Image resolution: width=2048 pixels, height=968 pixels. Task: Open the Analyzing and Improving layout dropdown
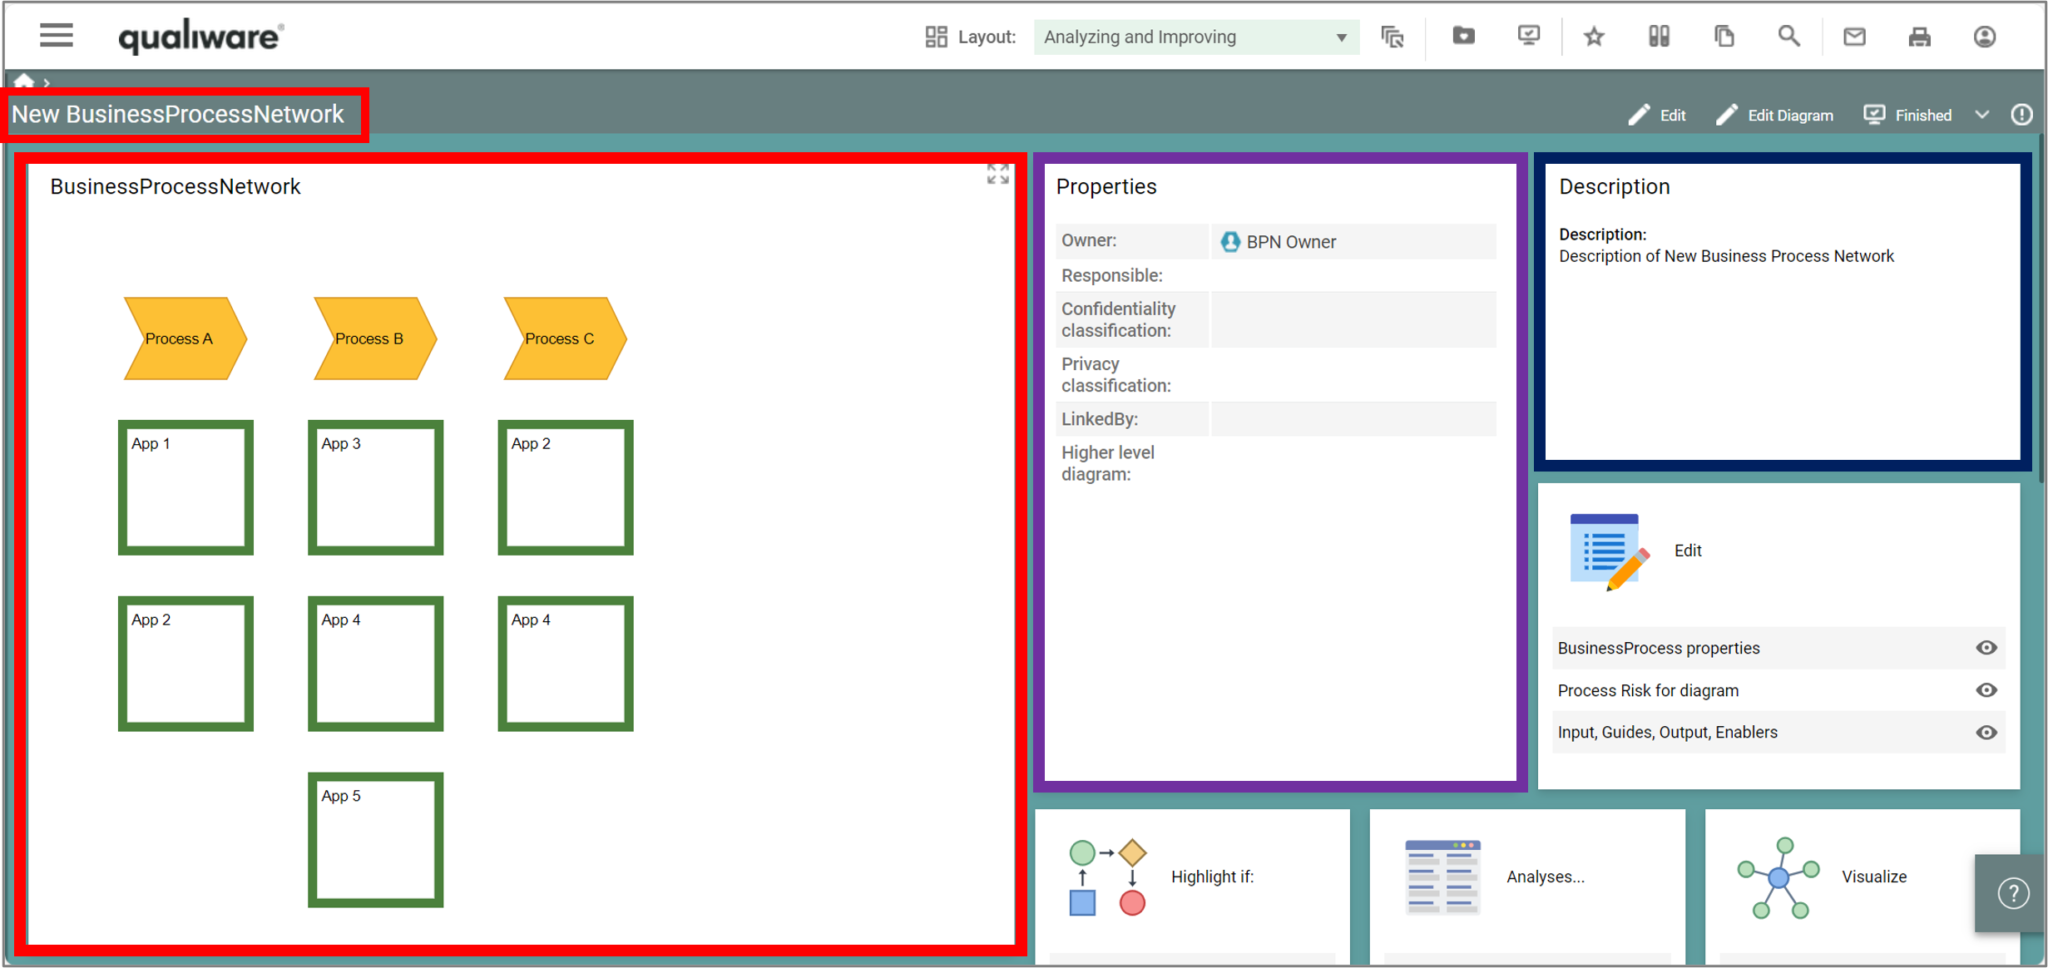(1195, 37)
